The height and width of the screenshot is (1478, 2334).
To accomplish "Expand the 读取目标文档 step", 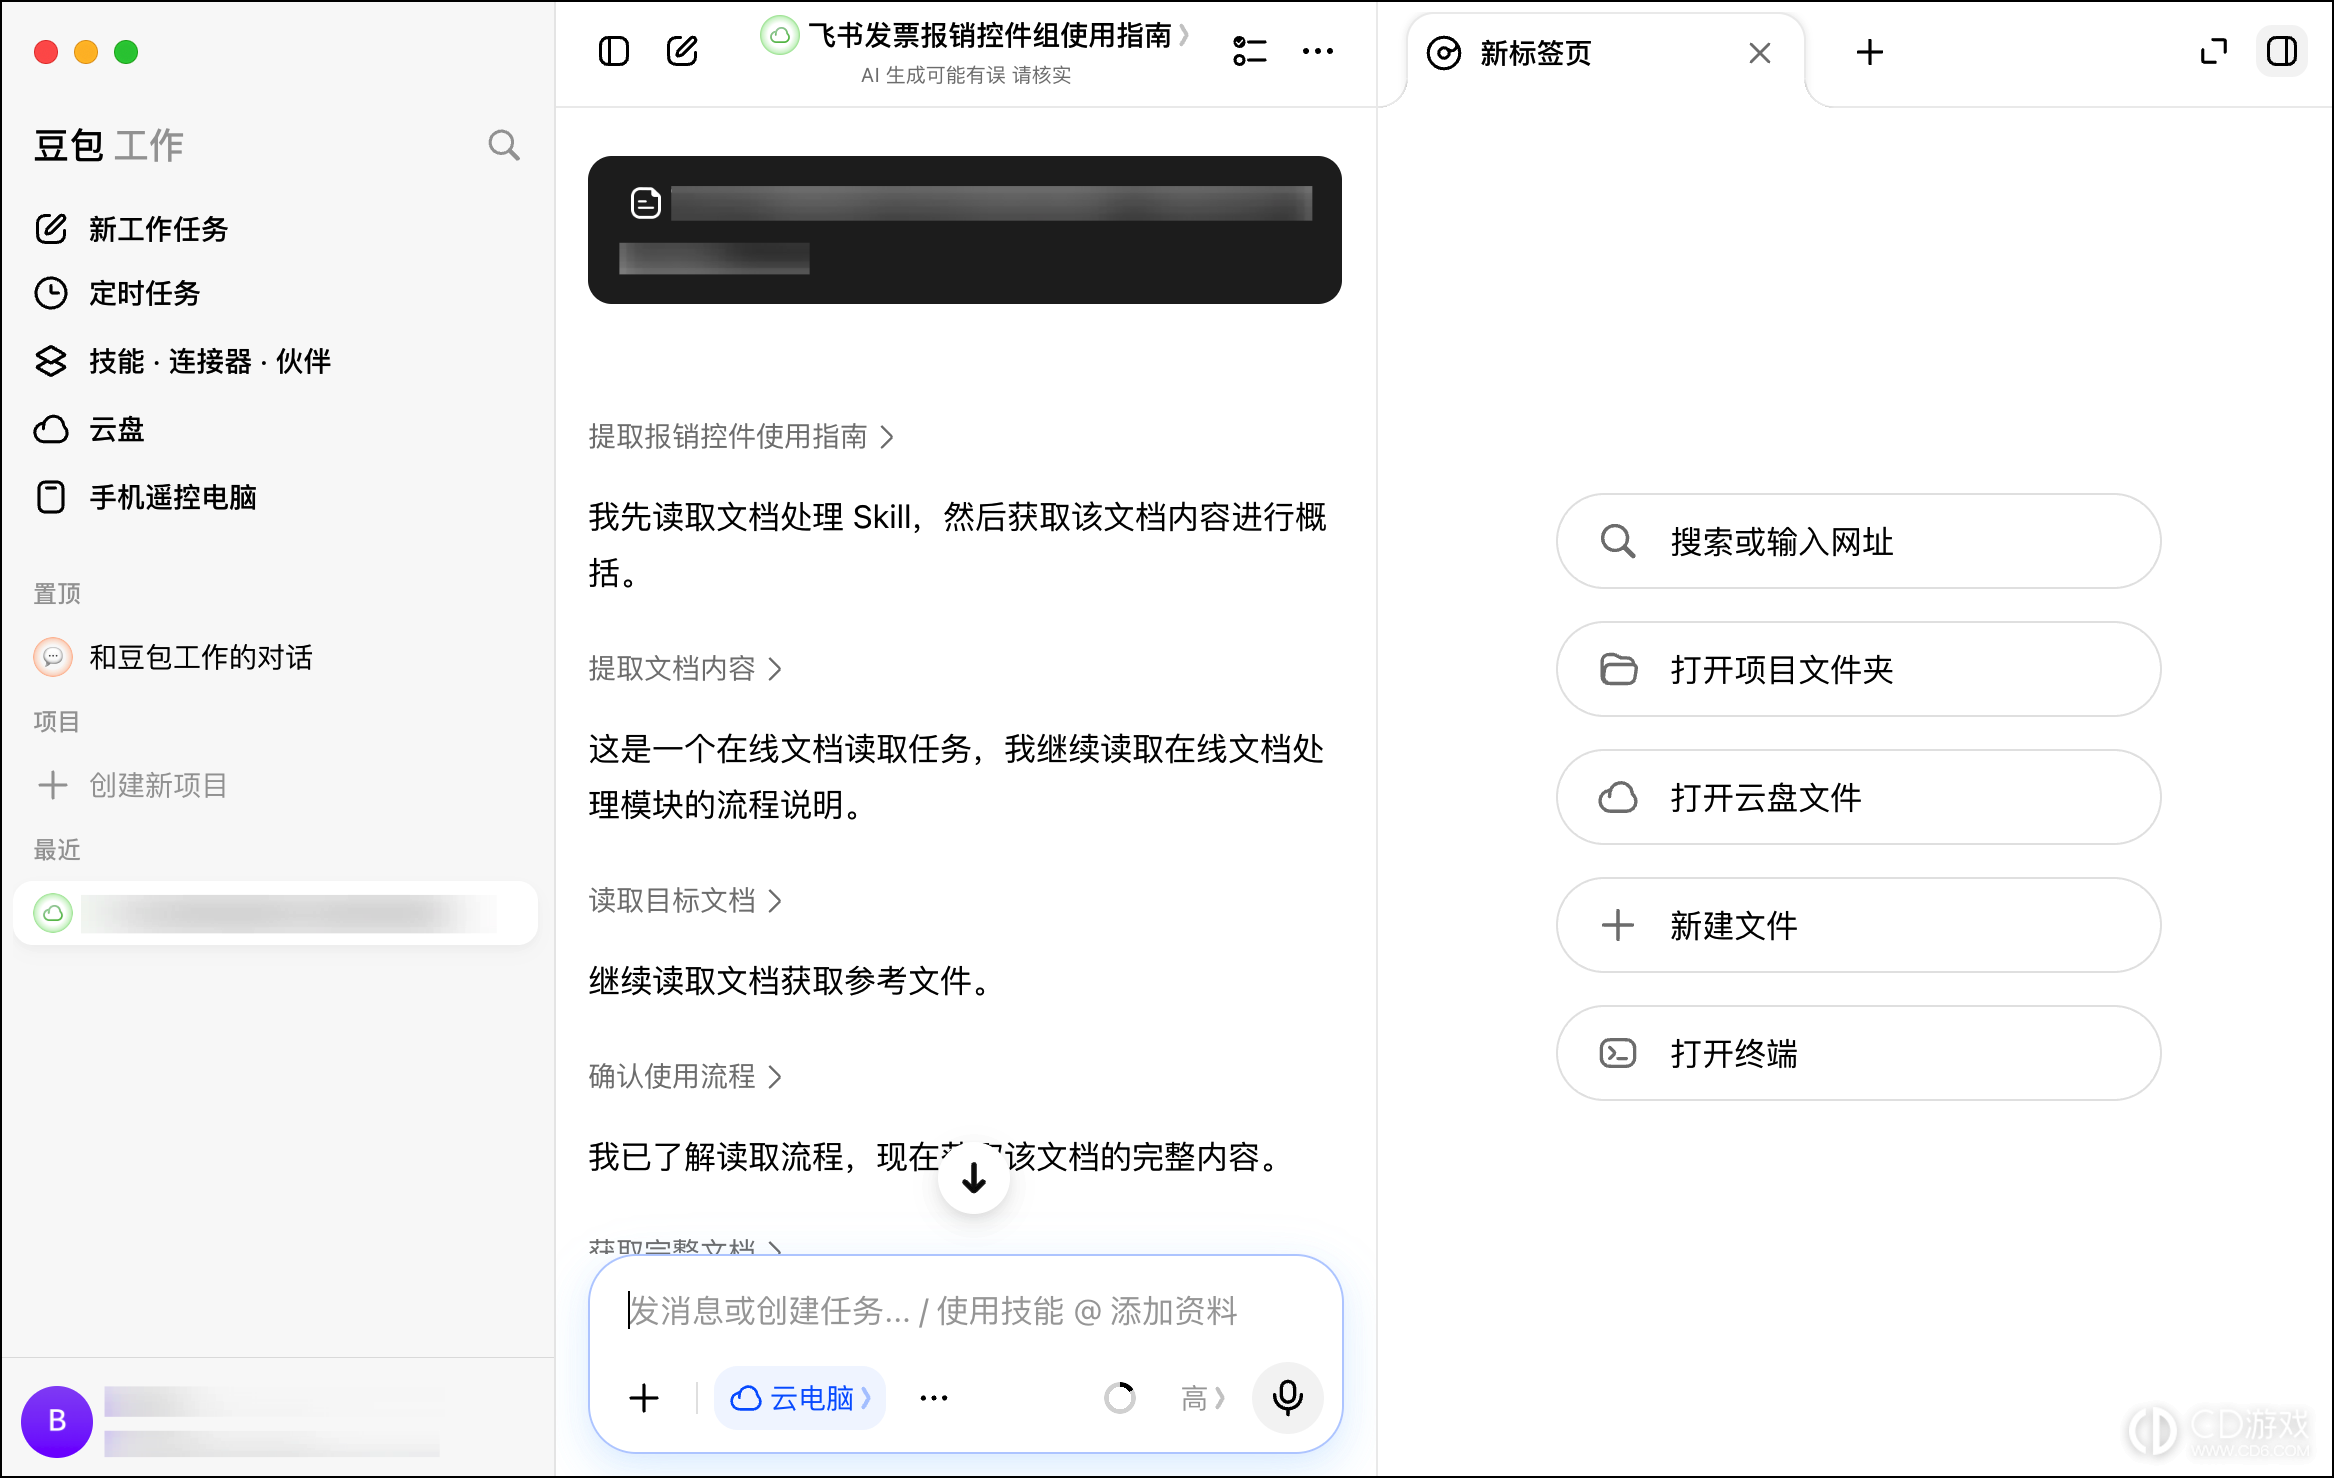I will coord(685,901).
